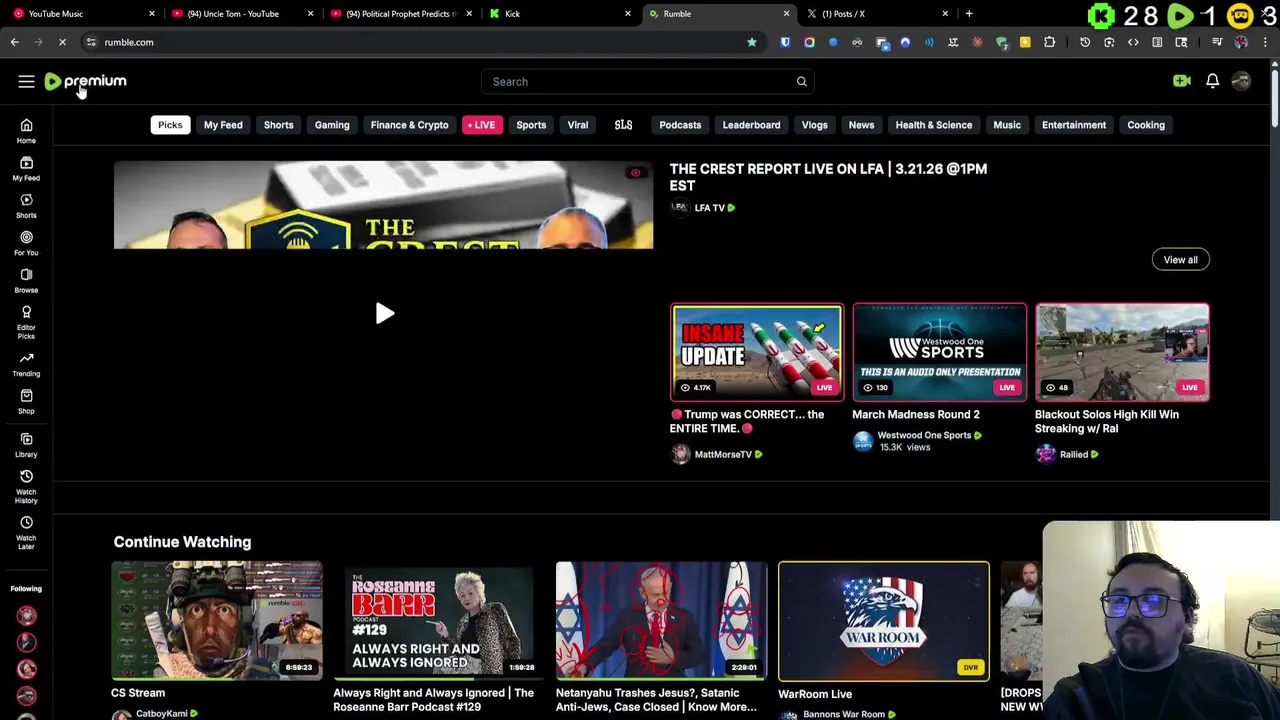Stop page loading with the X button
Screen dimensions: 1280x720
(62, 42)
